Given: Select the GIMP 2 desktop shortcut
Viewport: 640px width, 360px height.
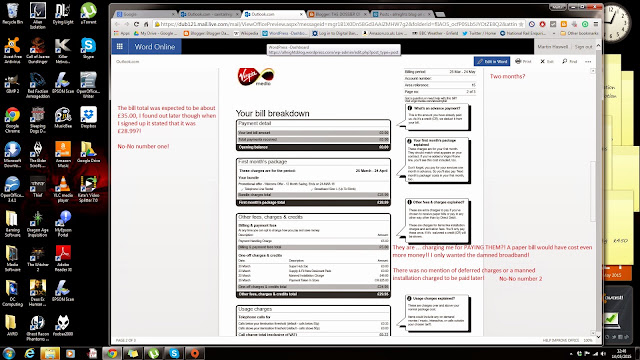Looking at the screenshot, I should (x=12, y=83).
